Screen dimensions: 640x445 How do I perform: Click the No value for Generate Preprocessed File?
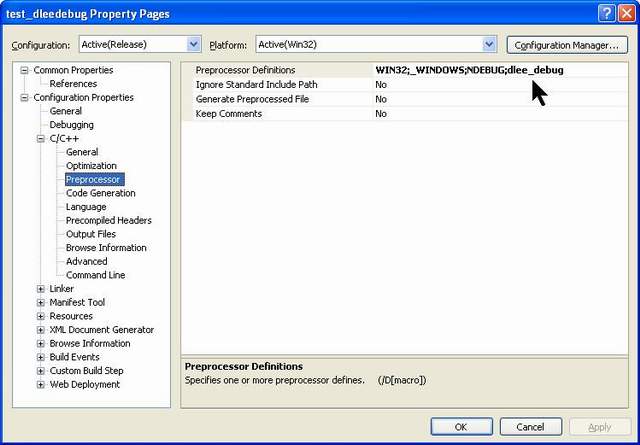coord(381,99)
